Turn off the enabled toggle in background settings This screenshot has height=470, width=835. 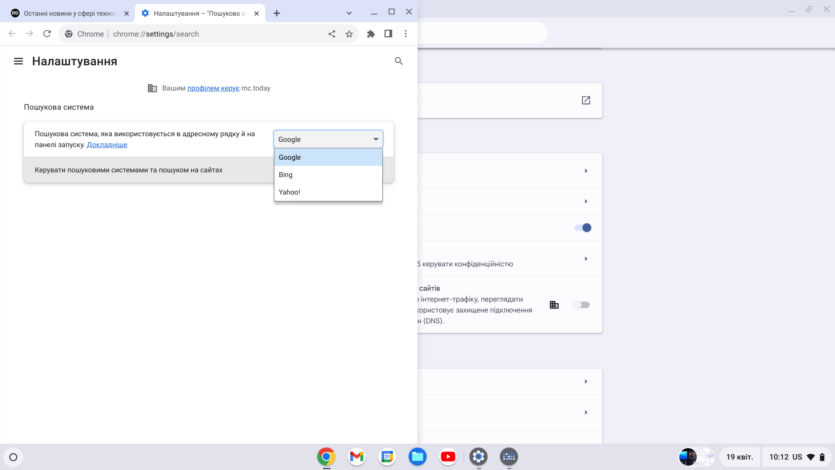pos(583,228)
